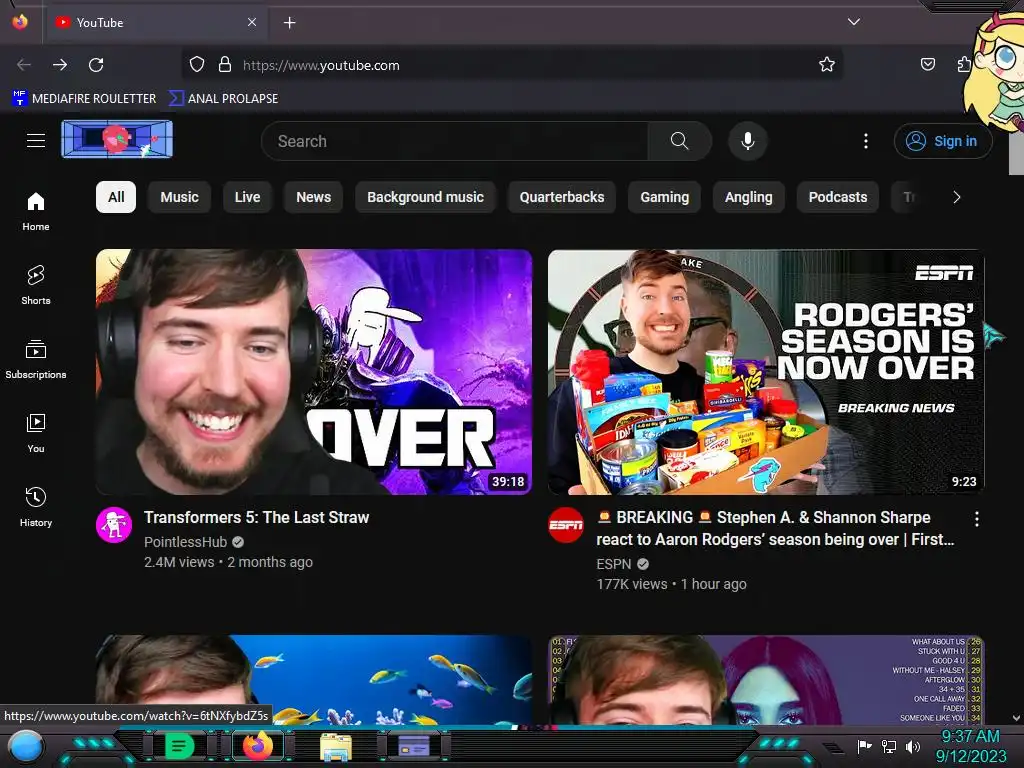The width and height of the screenshot is (1024, 768).
Task: Switch to Firefox on the taskbar
Action: pos(258,745)
